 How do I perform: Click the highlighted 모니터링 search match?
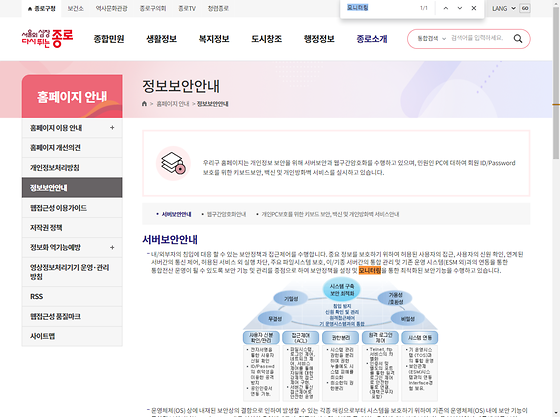[x=370, y=270]
